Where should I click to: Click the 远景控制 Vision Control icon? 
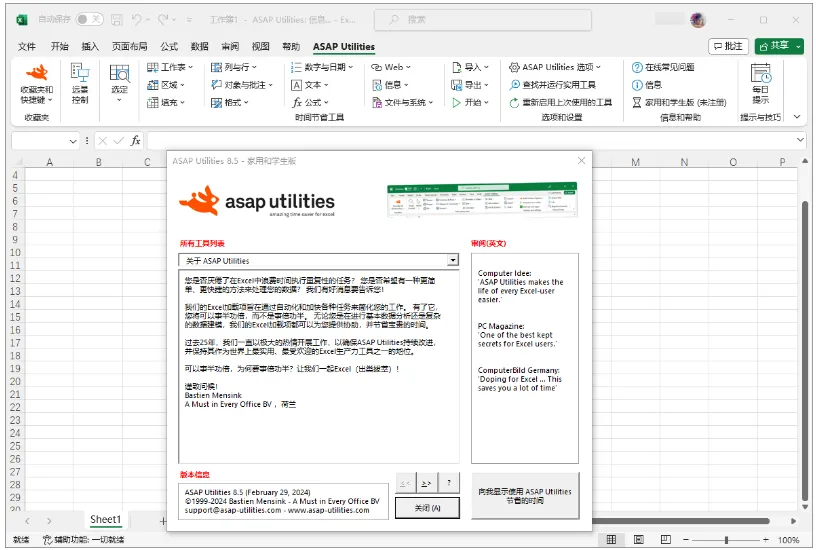click(x=80, y=84)
